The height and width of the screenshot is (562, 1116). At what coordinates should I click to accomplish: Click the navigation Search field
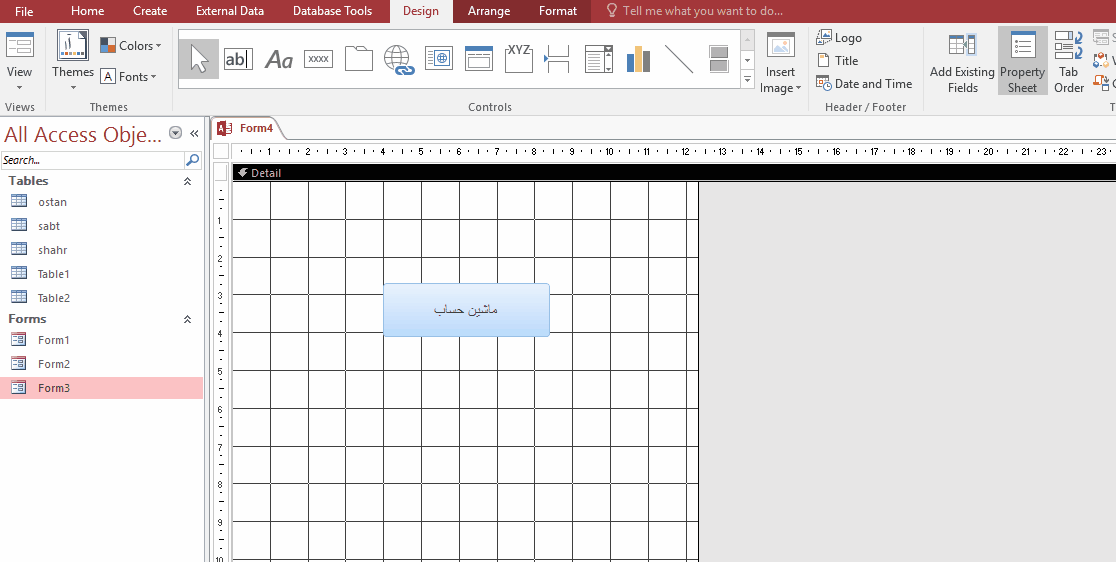pyautogui.click(x=93, y=160)
